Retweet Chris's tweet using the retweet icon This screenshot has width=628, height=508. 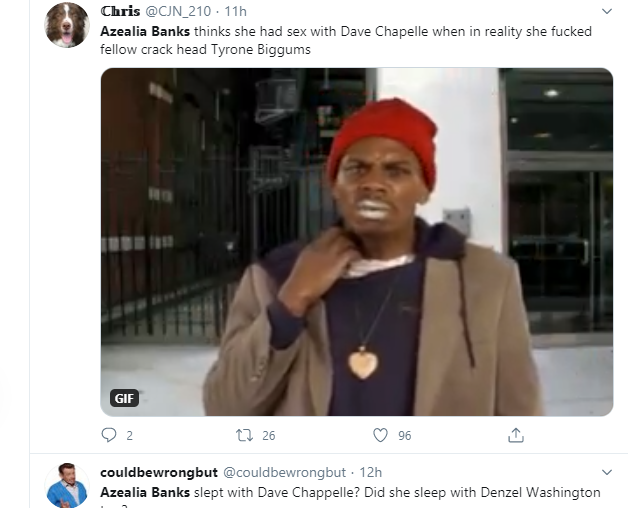pos(244,435)
